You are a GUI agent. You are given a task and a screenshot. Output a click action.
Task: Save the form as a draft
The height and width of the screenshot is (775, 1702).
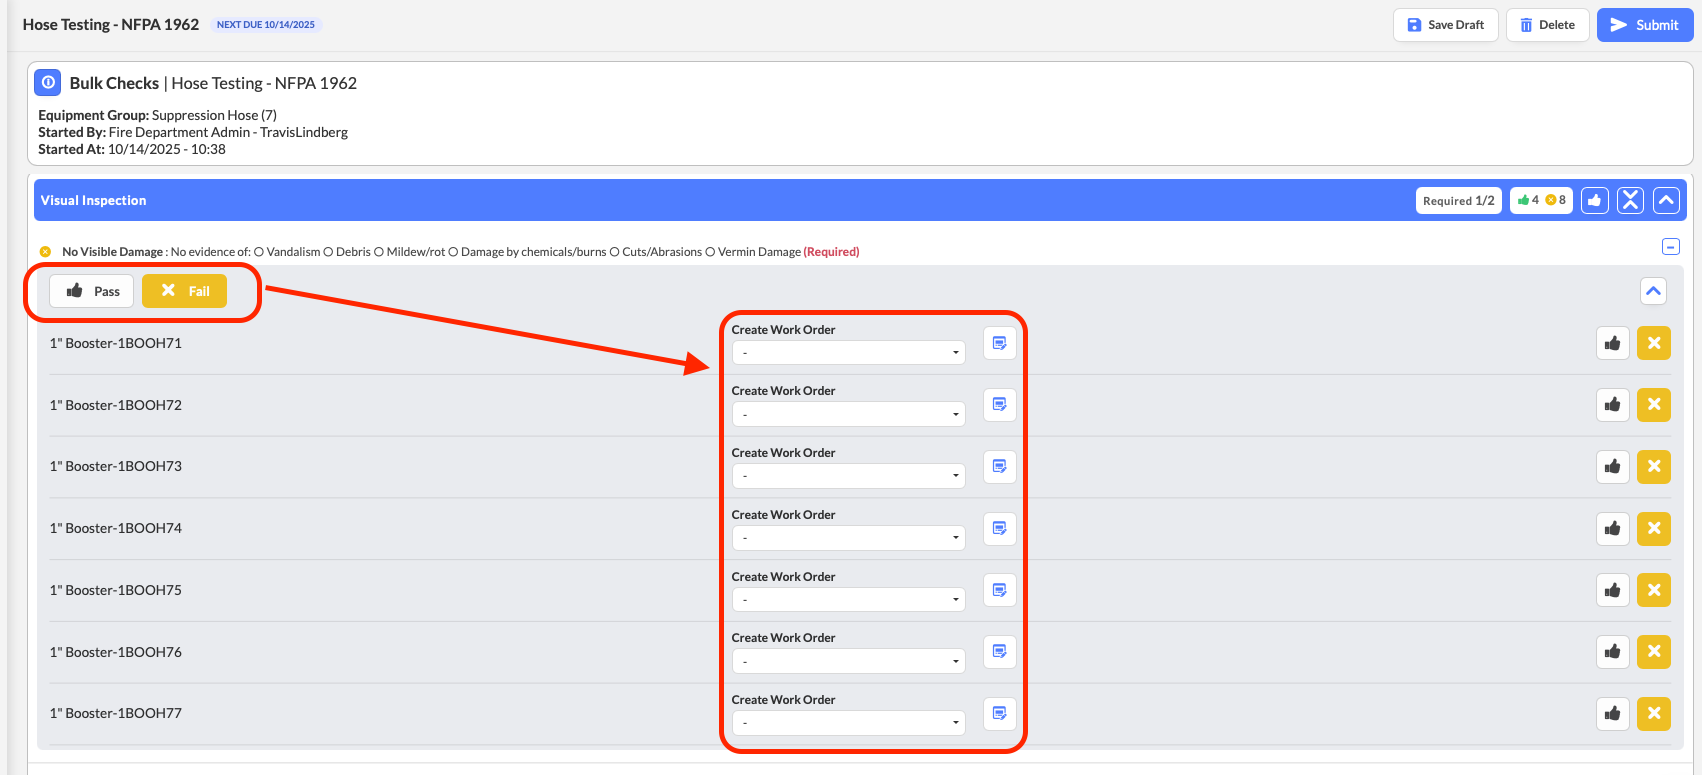1445,25
